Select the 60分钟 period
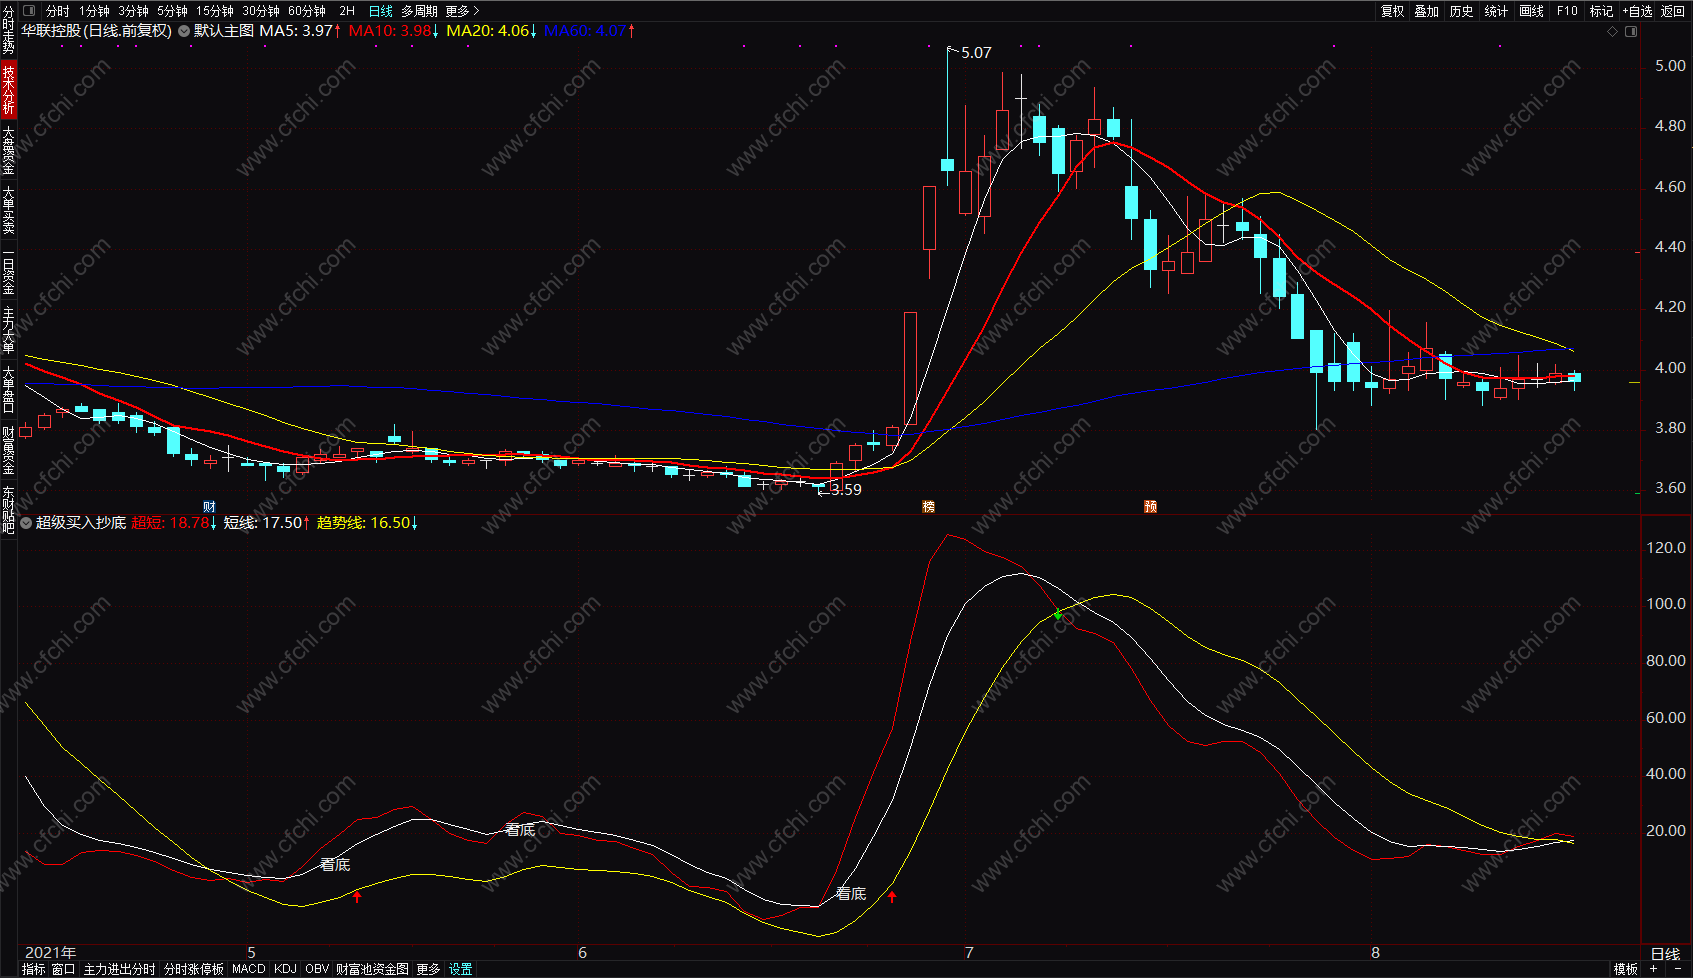Viewport: 1693px width, 978px height. pyautogui.click(x=307, y=11)
